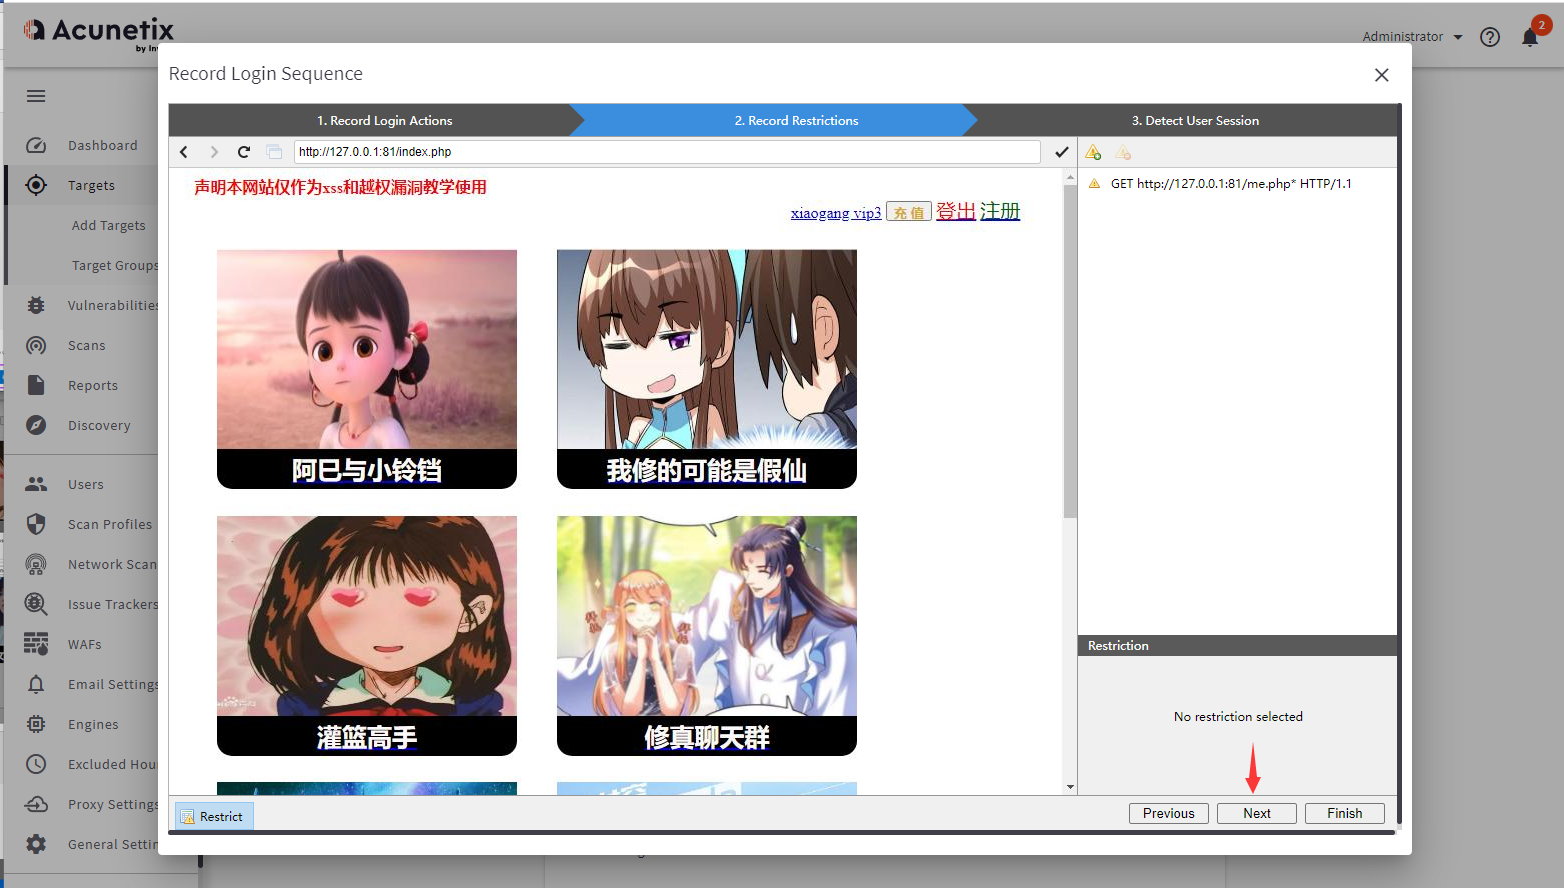This screenshot has height=888, width=1564.
Task: Click the Finish button
Action: (1345, 813)
